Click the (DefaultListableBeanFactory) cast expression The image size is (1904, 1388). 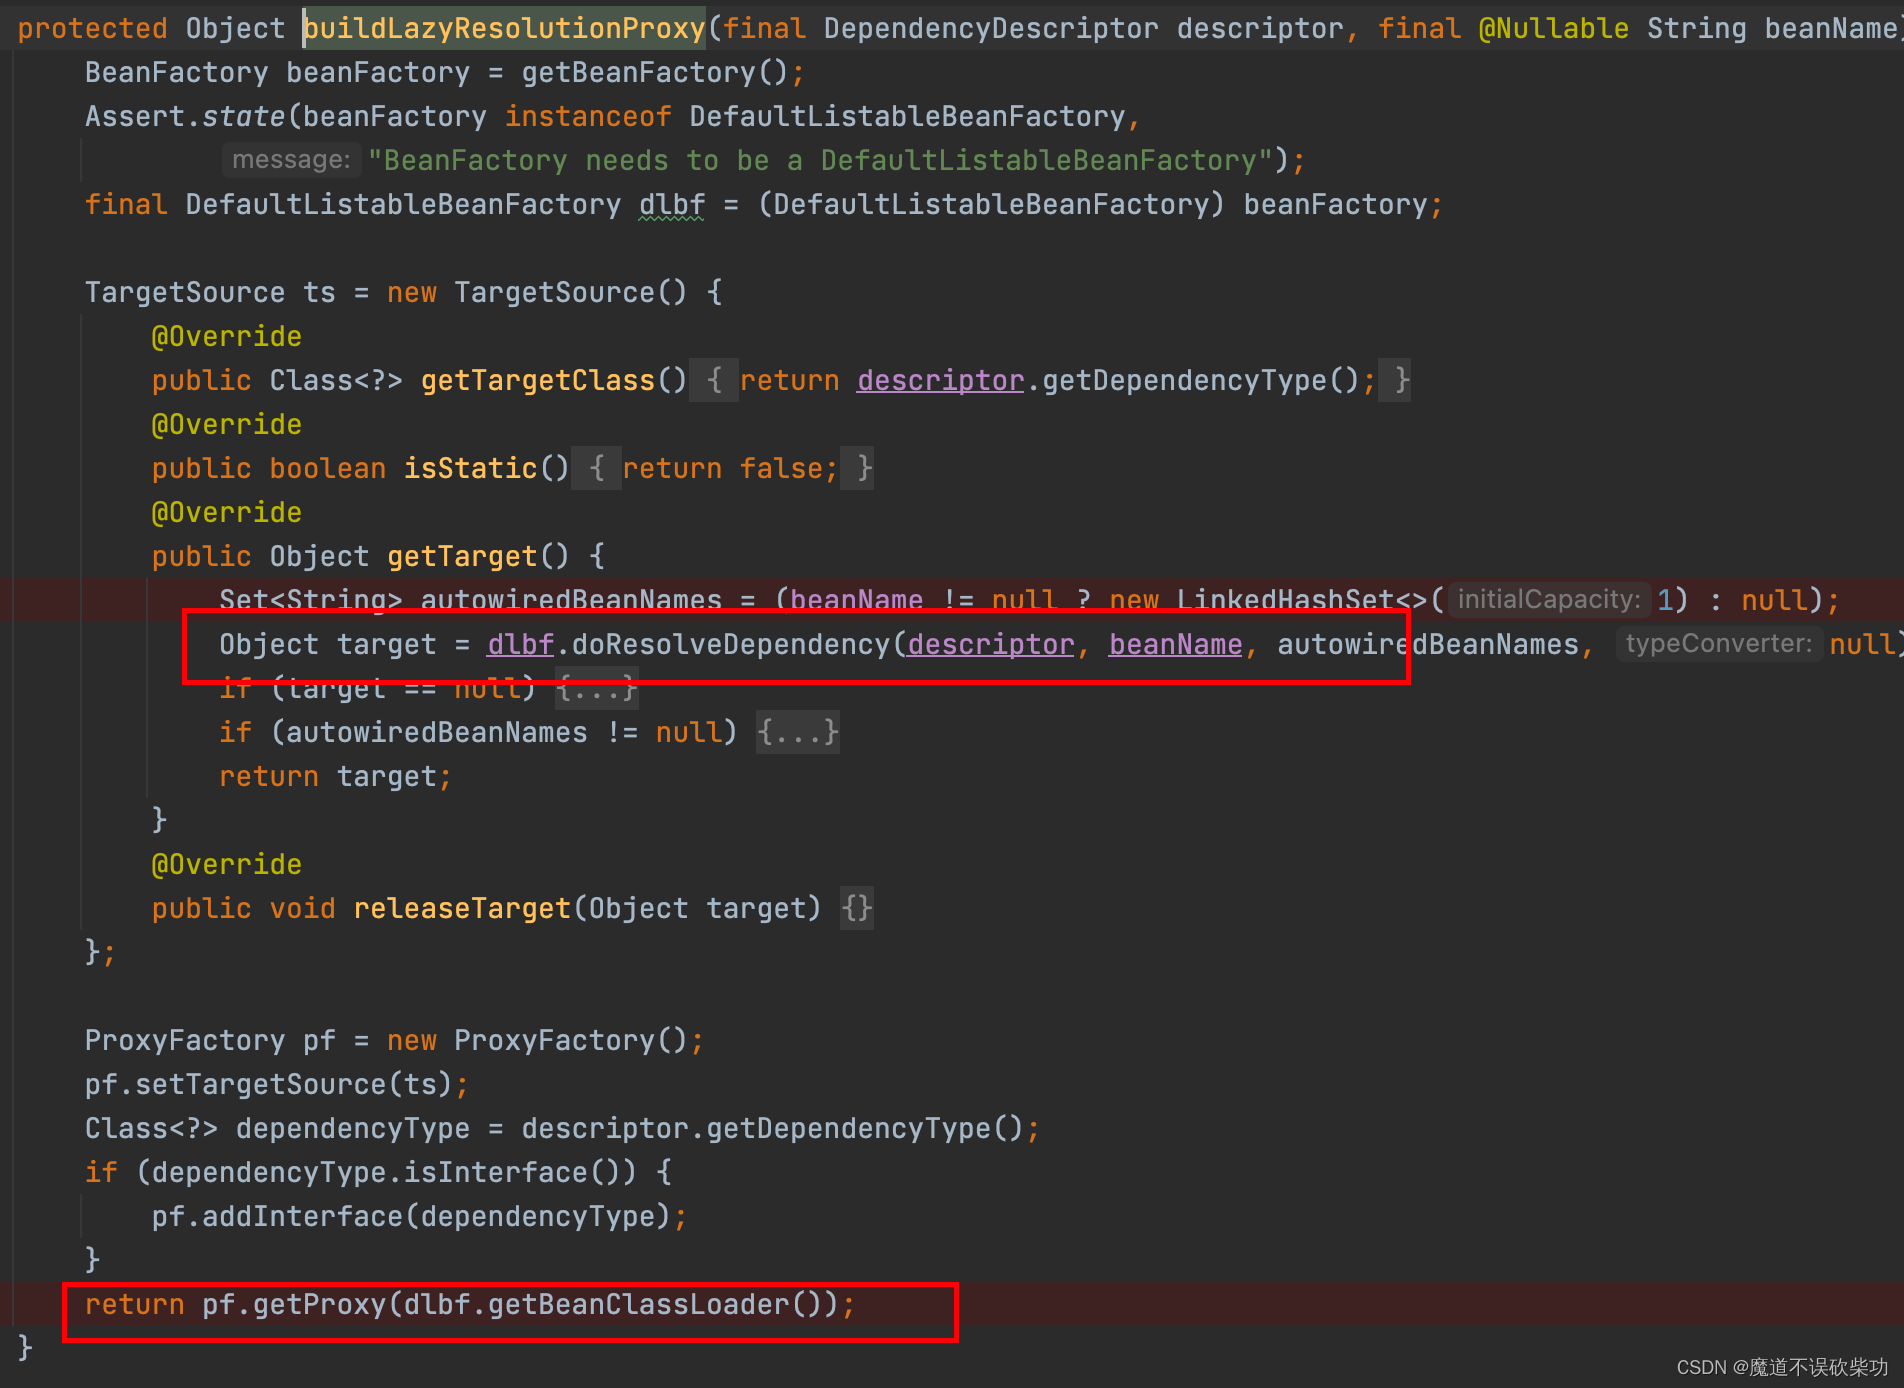991,204
